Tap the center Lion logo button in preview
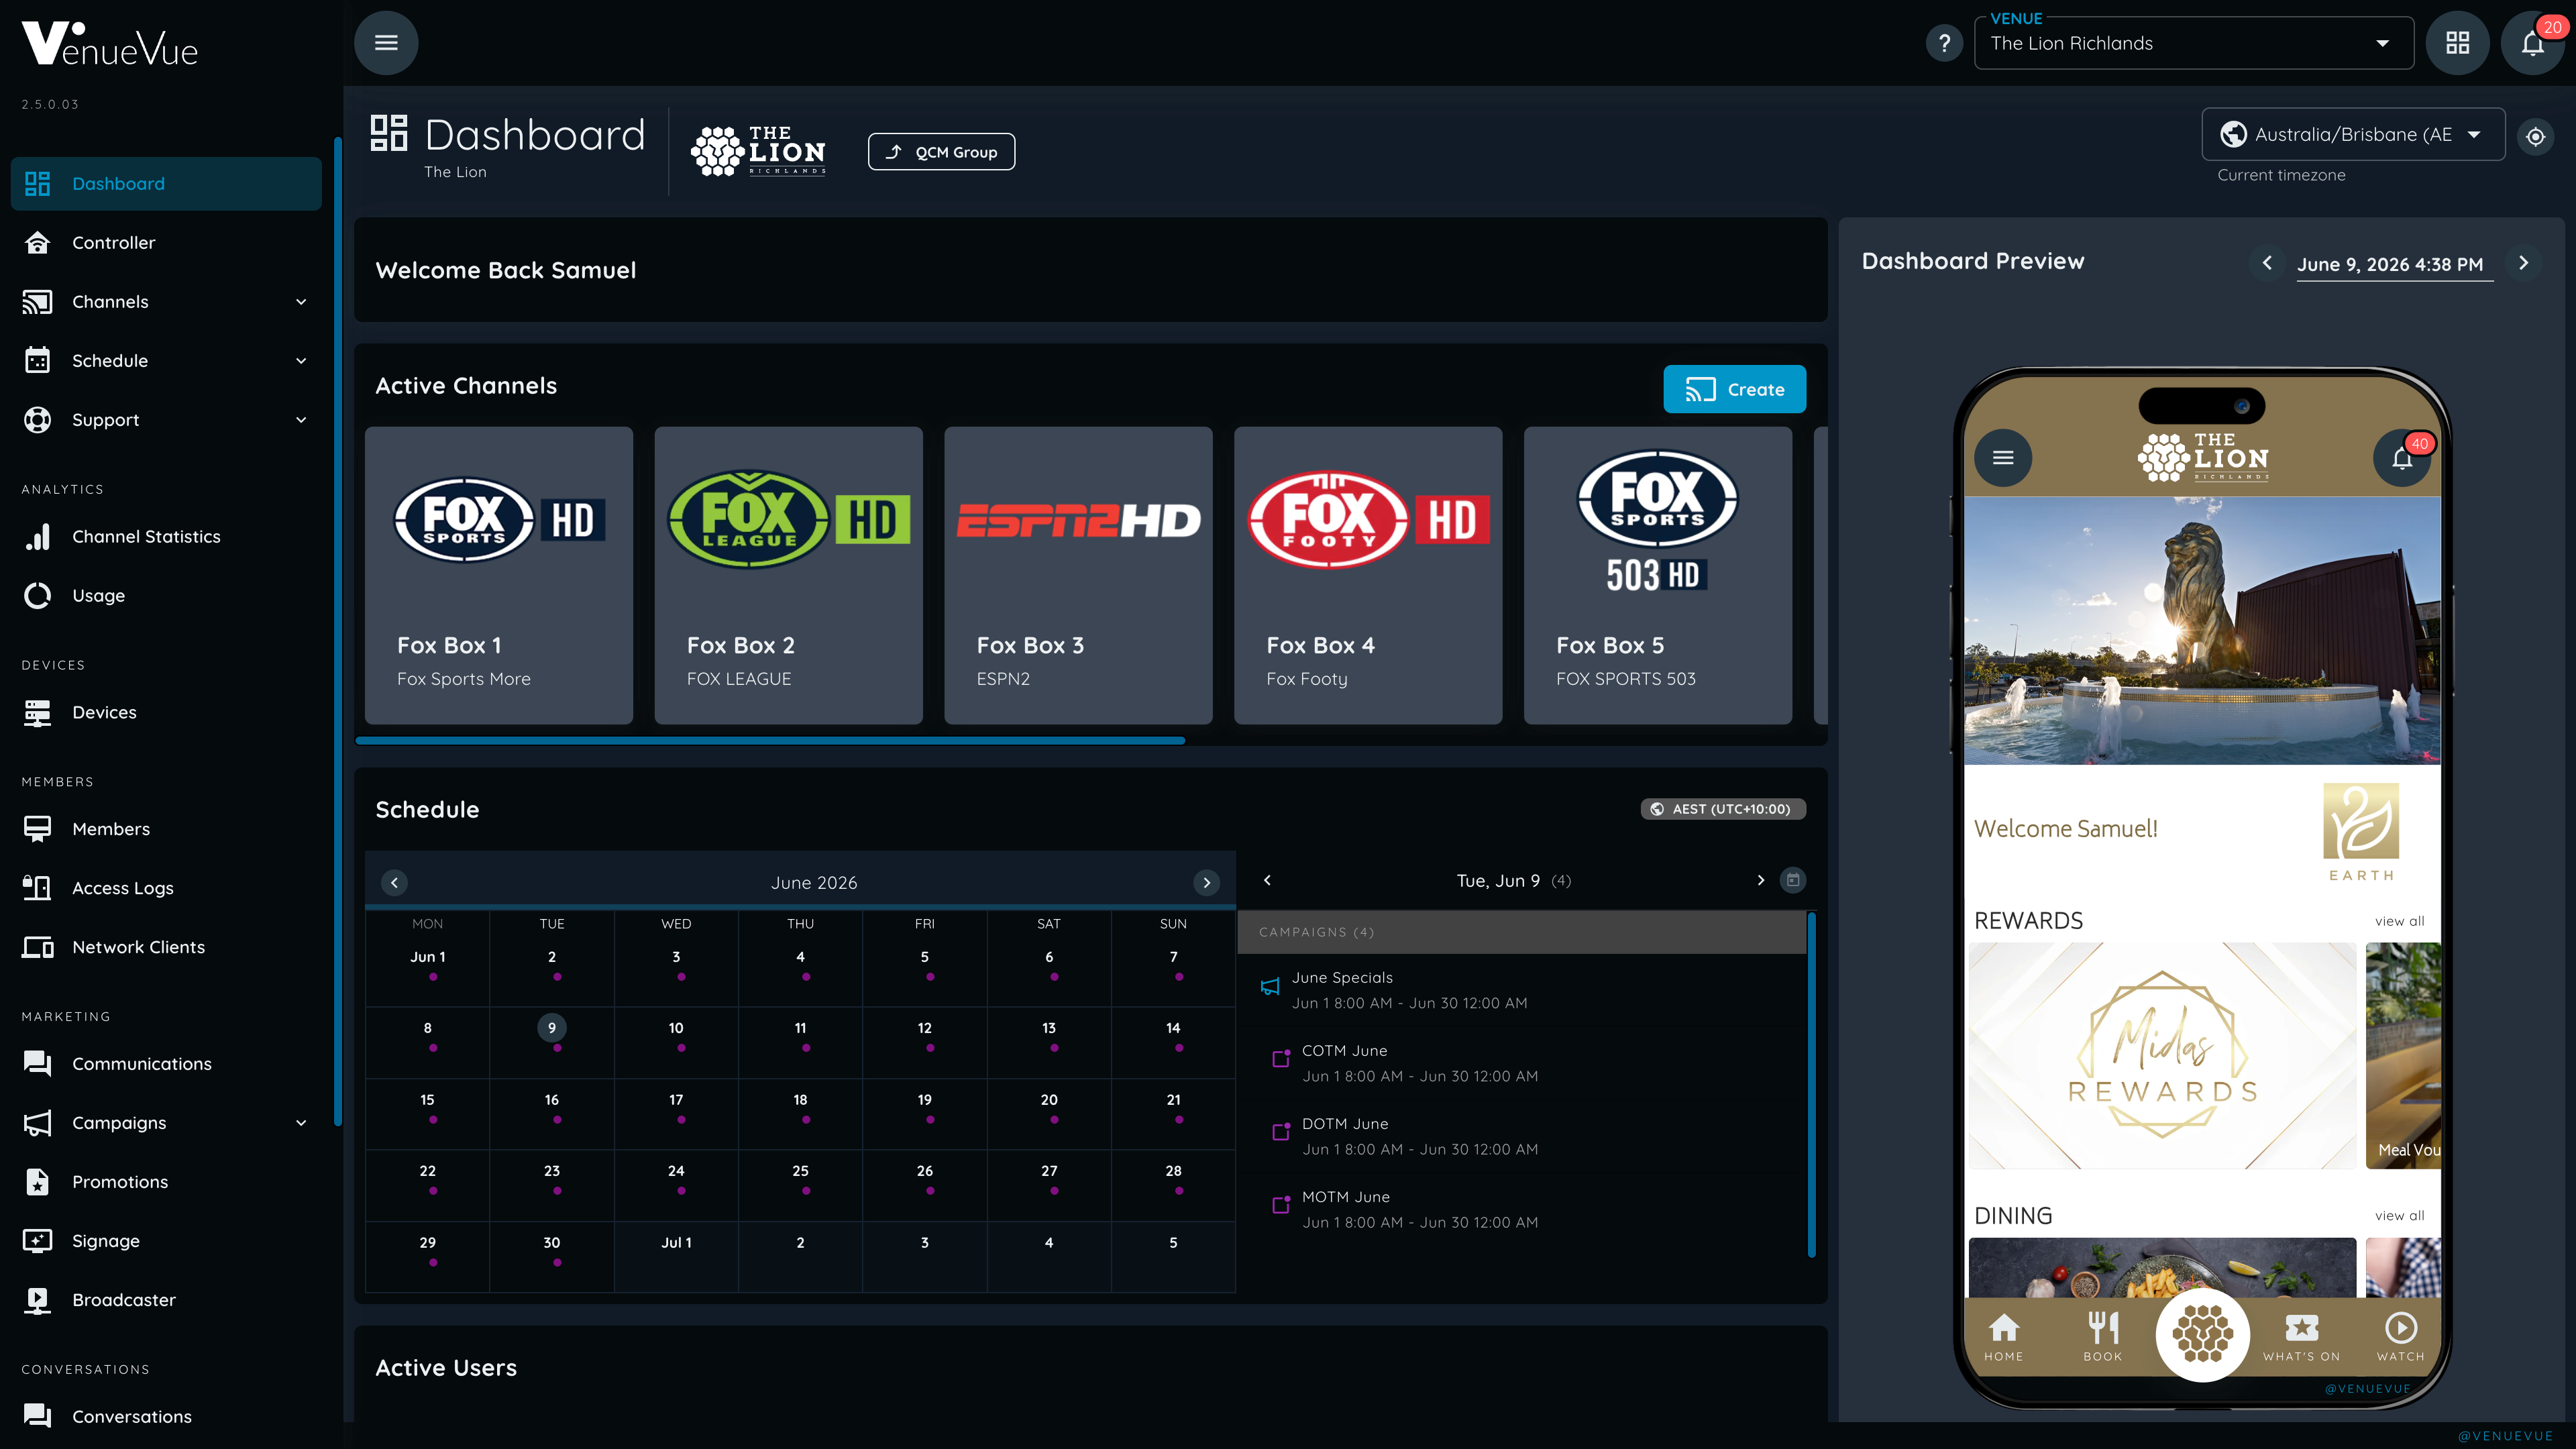This screenshot has height=1449, width=2576. [2202, 1335]
